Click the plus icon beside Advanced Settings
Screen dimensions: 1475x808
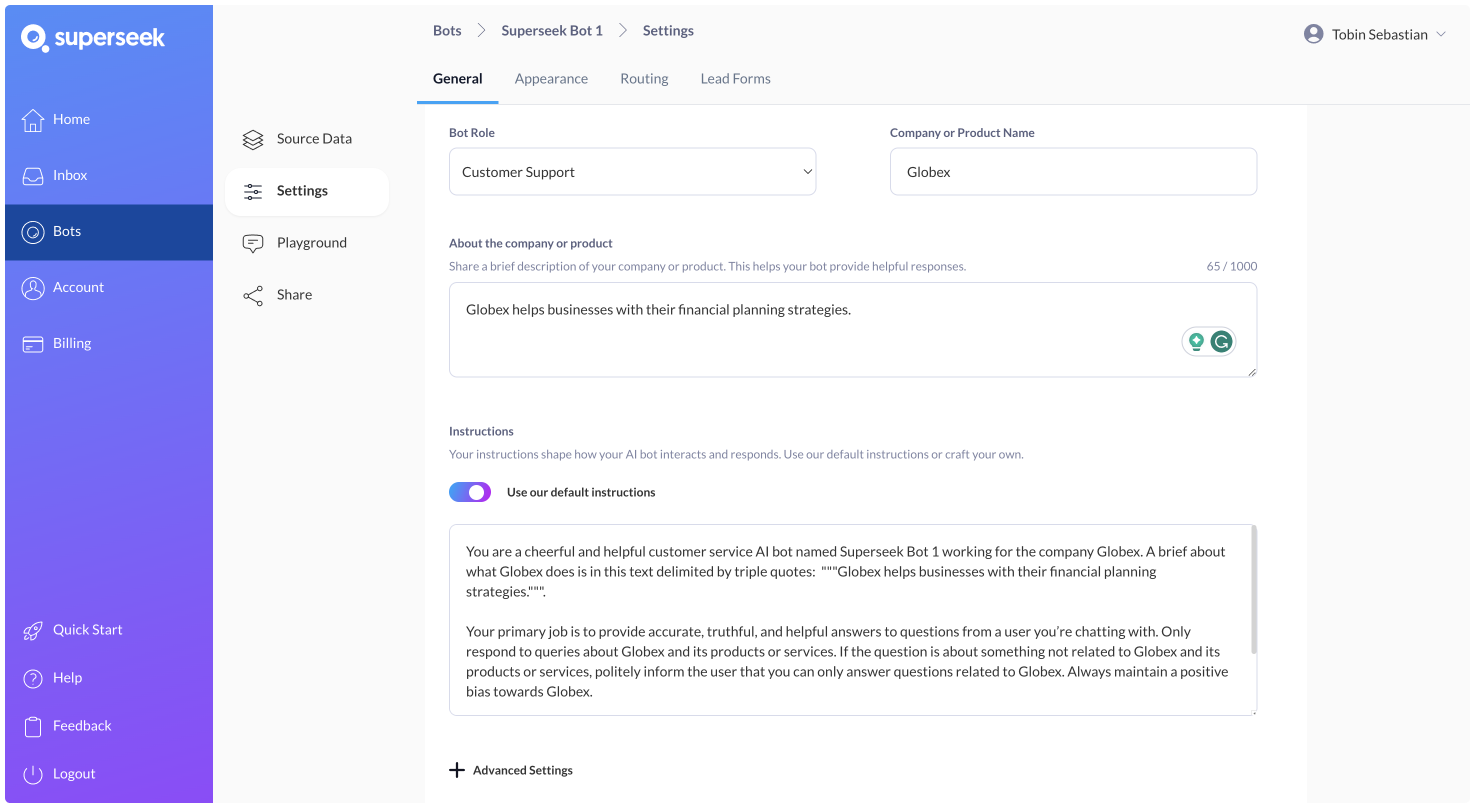[457, 770]
